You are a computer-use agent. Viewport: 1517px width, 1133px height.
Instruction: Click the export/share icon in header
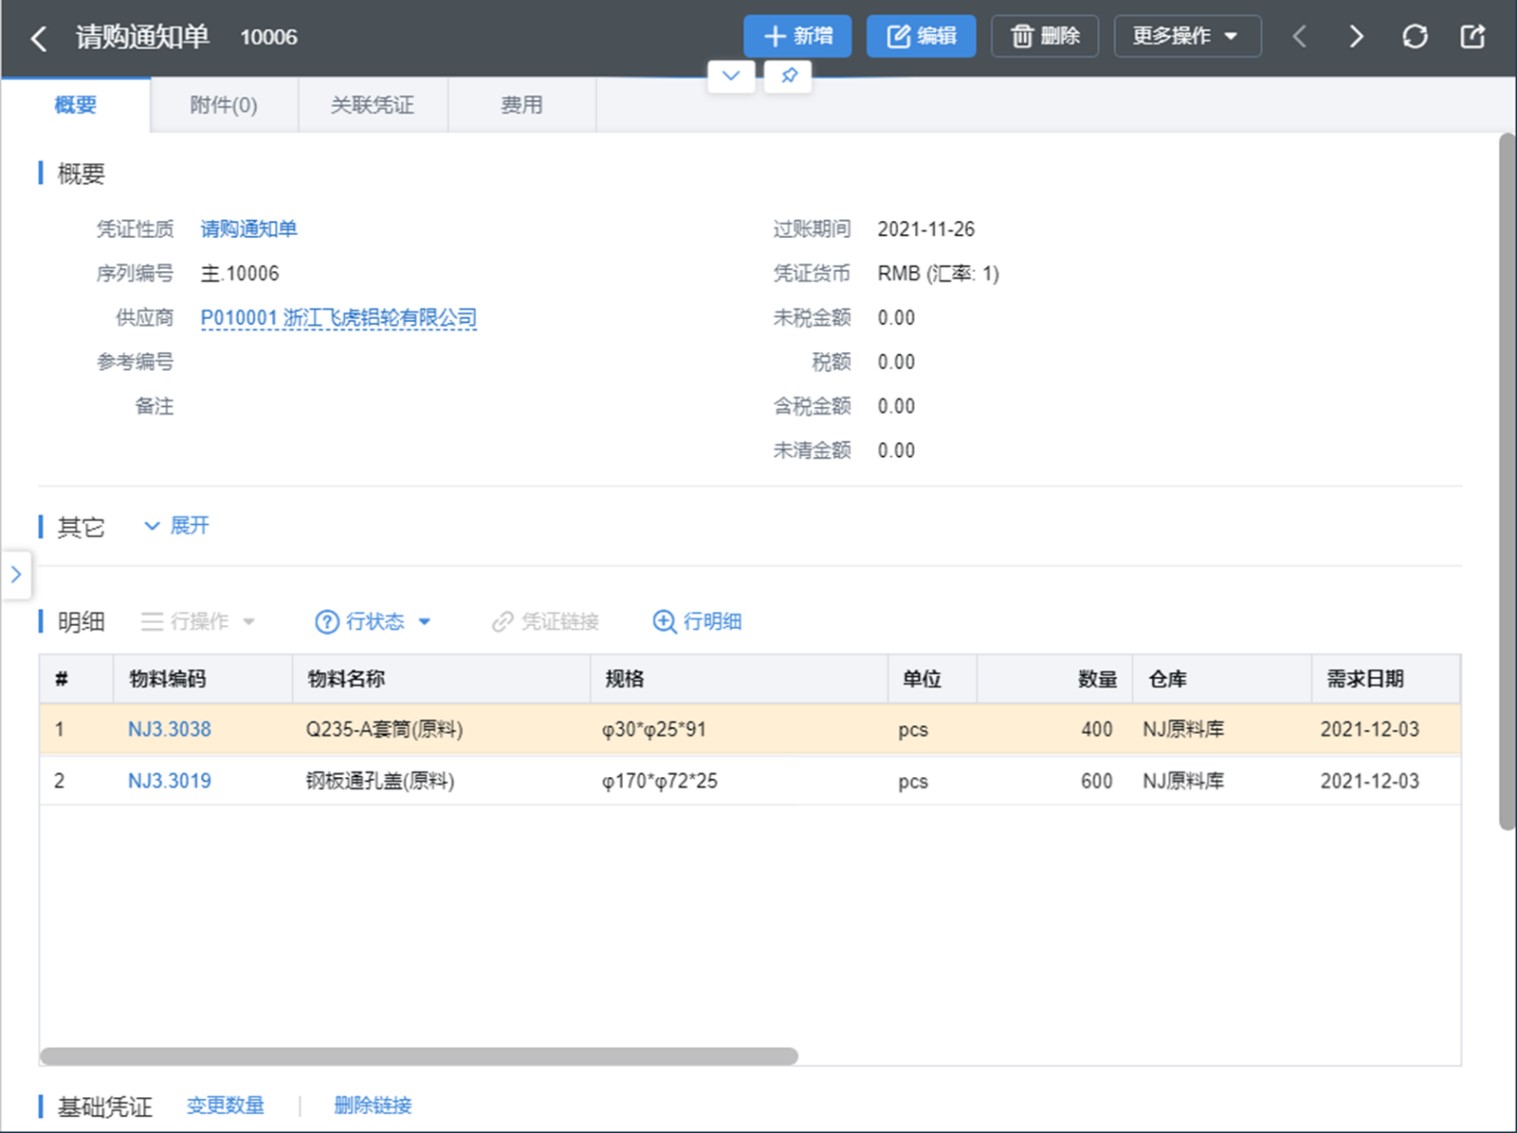tap(1472, 37)
